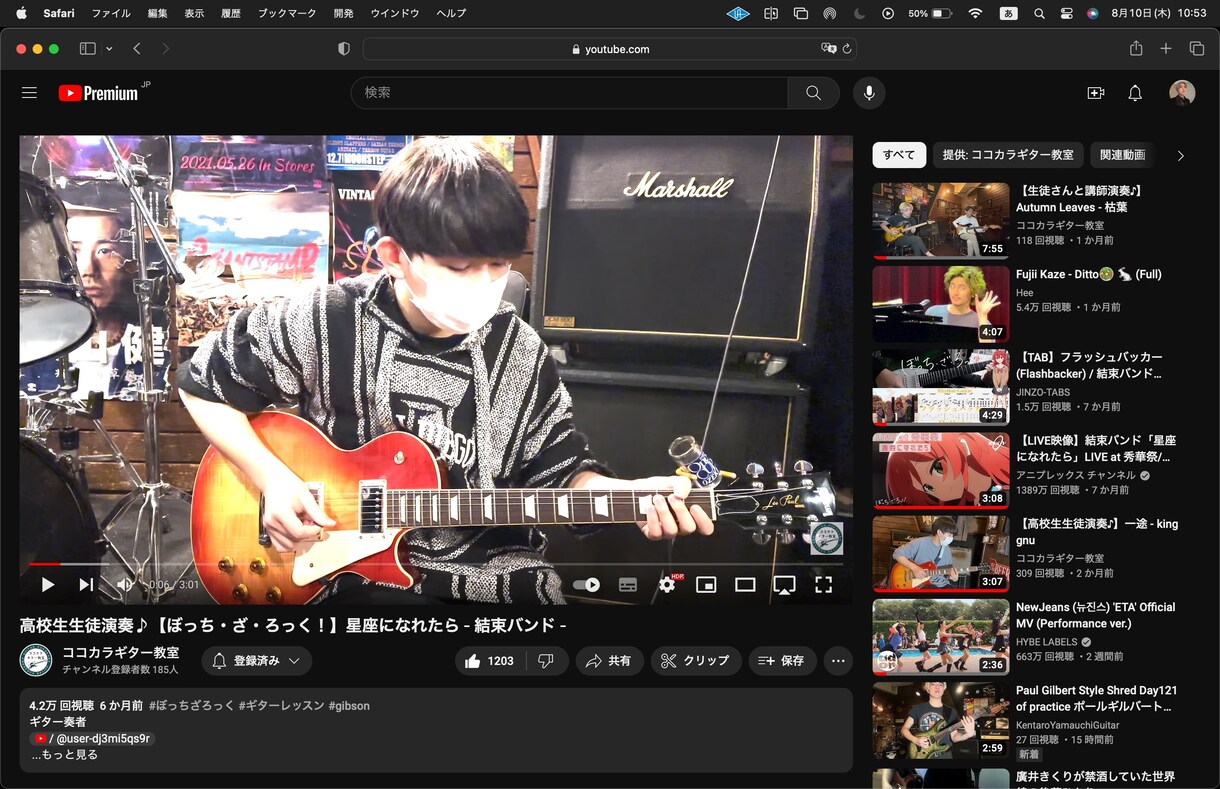This screenshot has height=789, width=1220.
Task: Open the ブックマーク menu
Action: pyautogui.click(x=287, y=13)
